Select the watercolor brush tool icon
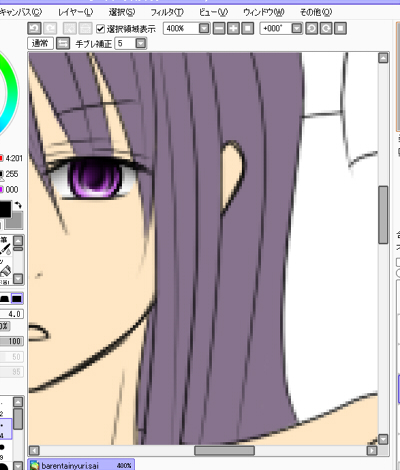The width and height of the screenshot is (400, 470). click(5, 249)
